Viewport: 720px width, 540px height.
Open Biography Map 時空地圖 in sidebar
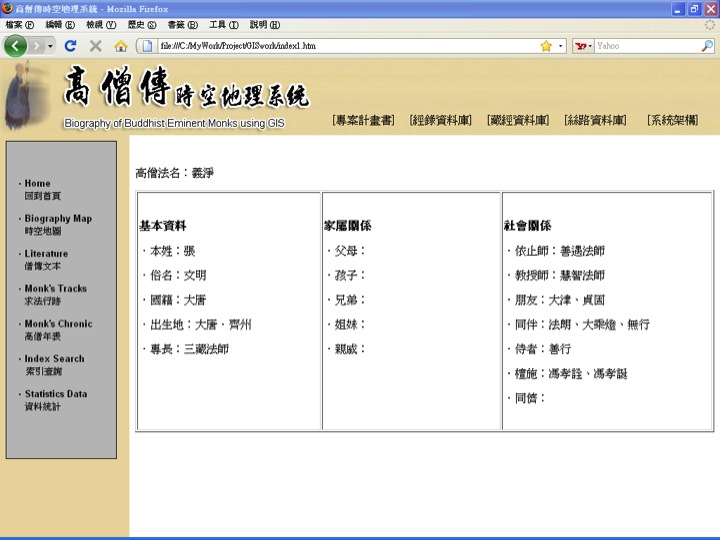pyautogui.click(x=58, y=225)
